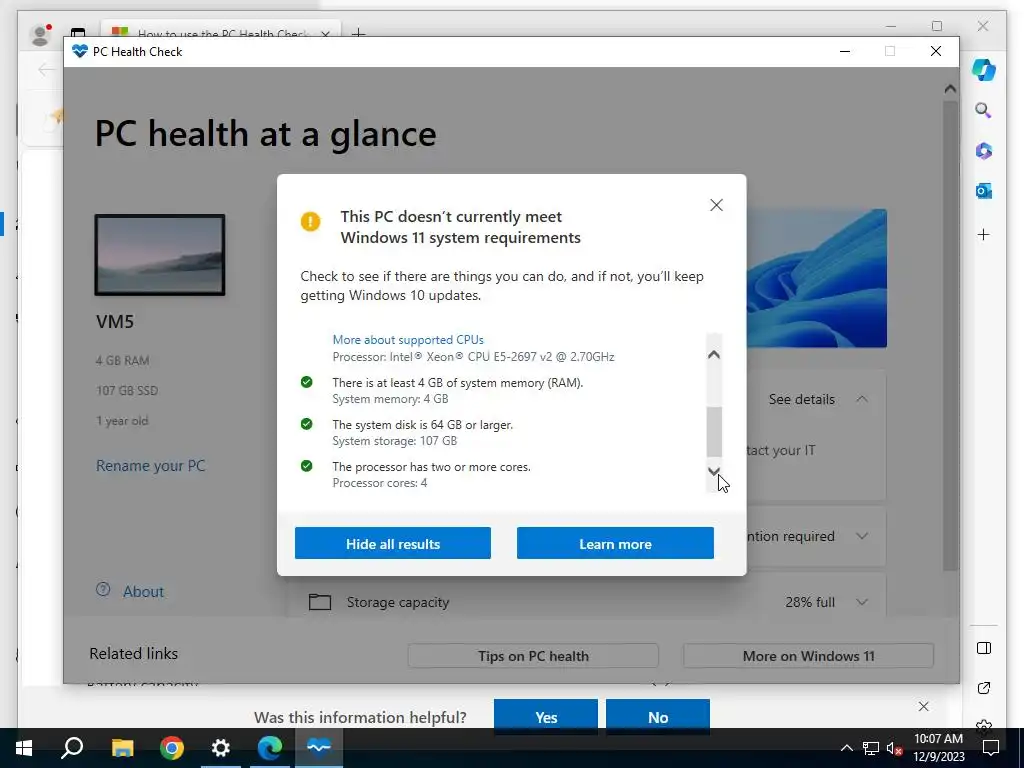Open Outlook icon in Edge sidebar
This screenshot has width=1024, height=768.
coord(984,191)
